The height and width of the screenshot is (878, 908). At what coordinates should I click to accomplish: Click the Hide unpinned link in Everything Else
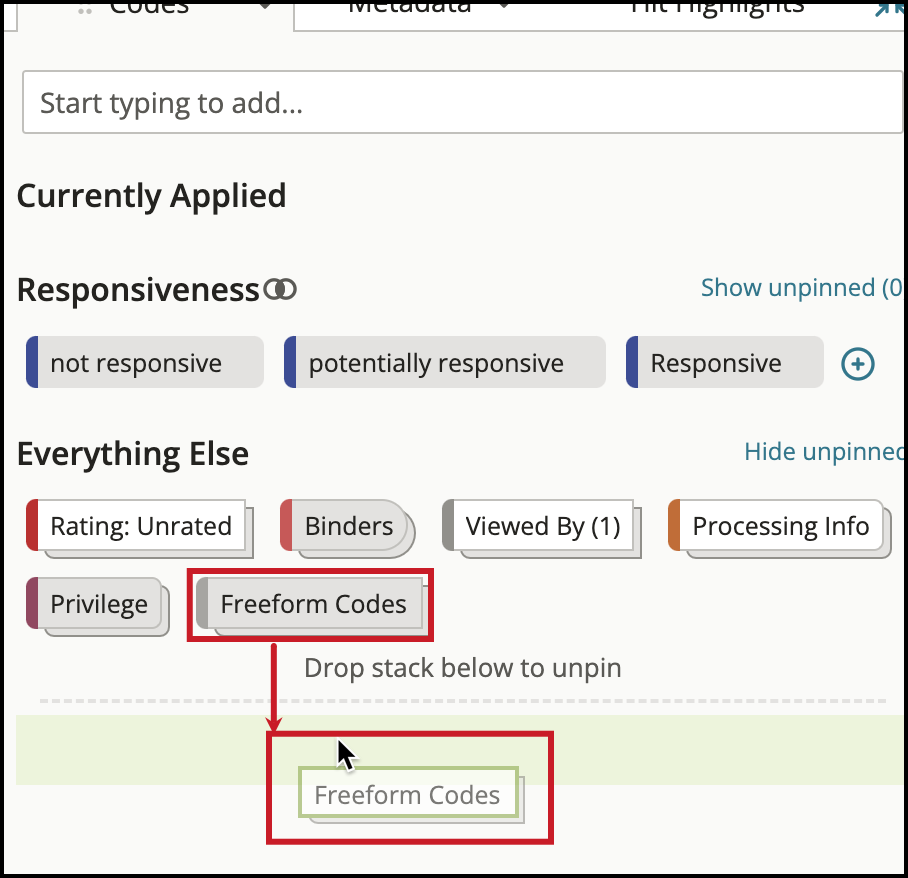click(x=824, y=451)
